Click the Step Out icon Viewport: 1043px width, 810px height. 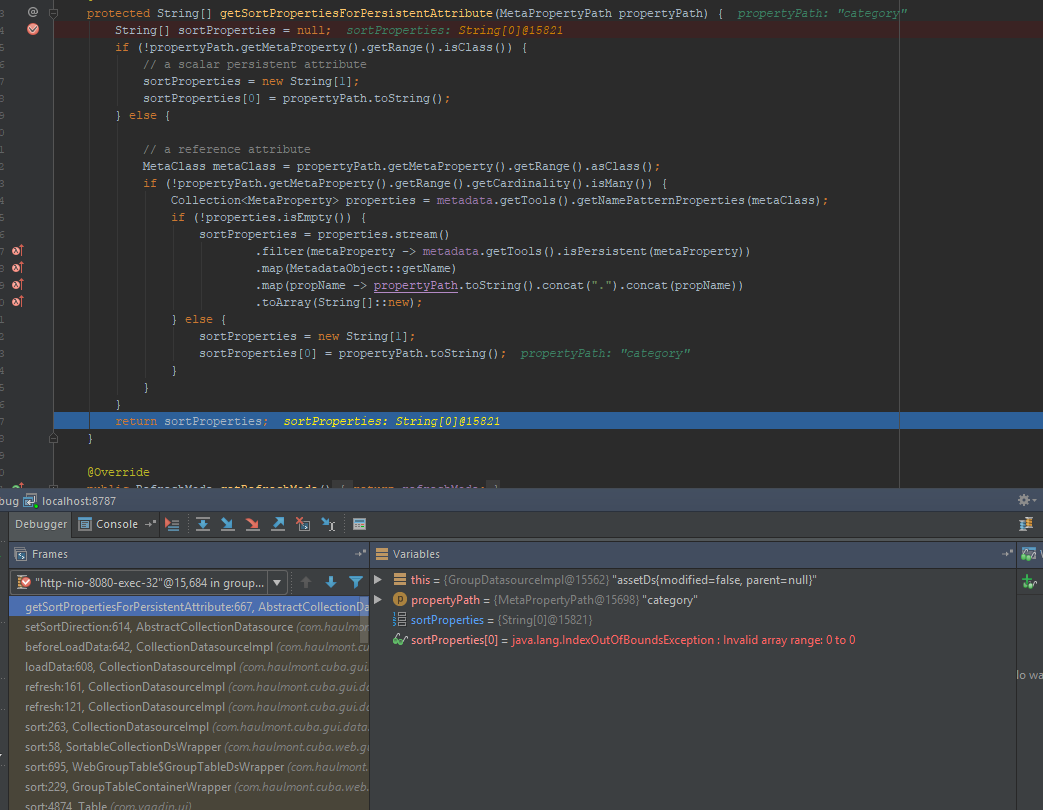278,525
